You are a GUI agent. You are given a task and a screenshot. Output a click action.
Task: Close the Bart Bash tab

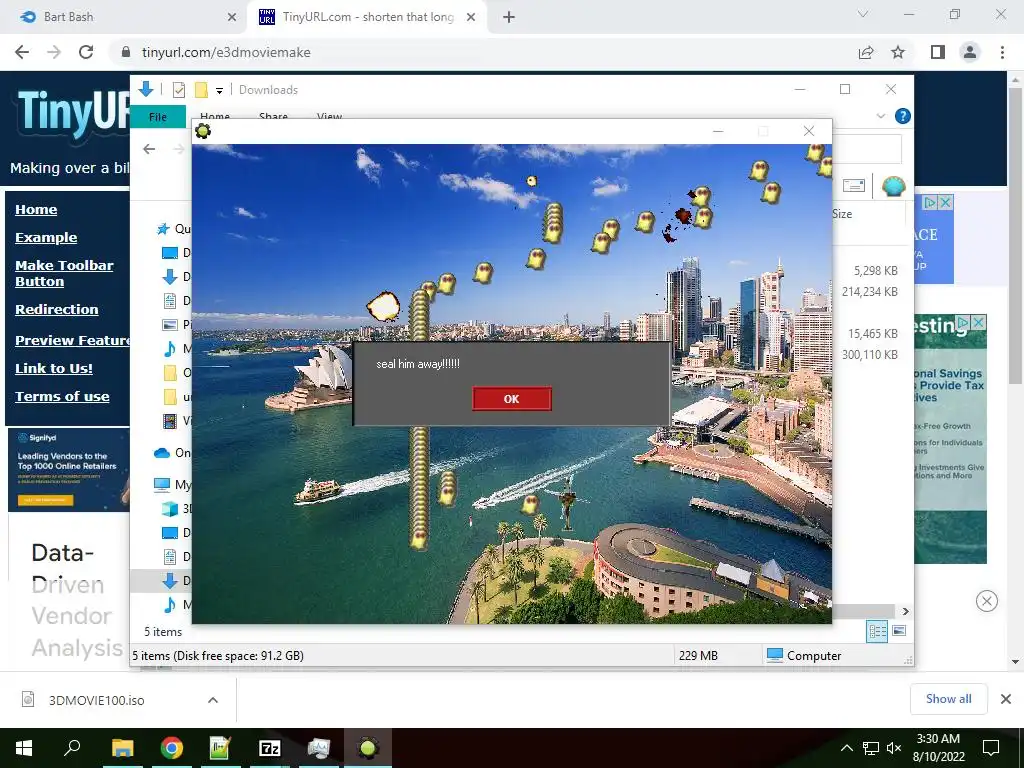point(232,17)
